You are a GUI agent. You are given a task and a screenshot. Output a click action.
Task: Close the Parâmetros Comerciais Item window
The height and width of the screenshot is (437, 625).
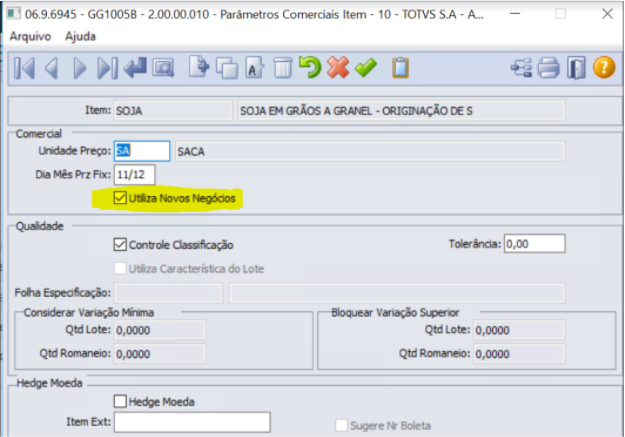[x=607, y=14]
